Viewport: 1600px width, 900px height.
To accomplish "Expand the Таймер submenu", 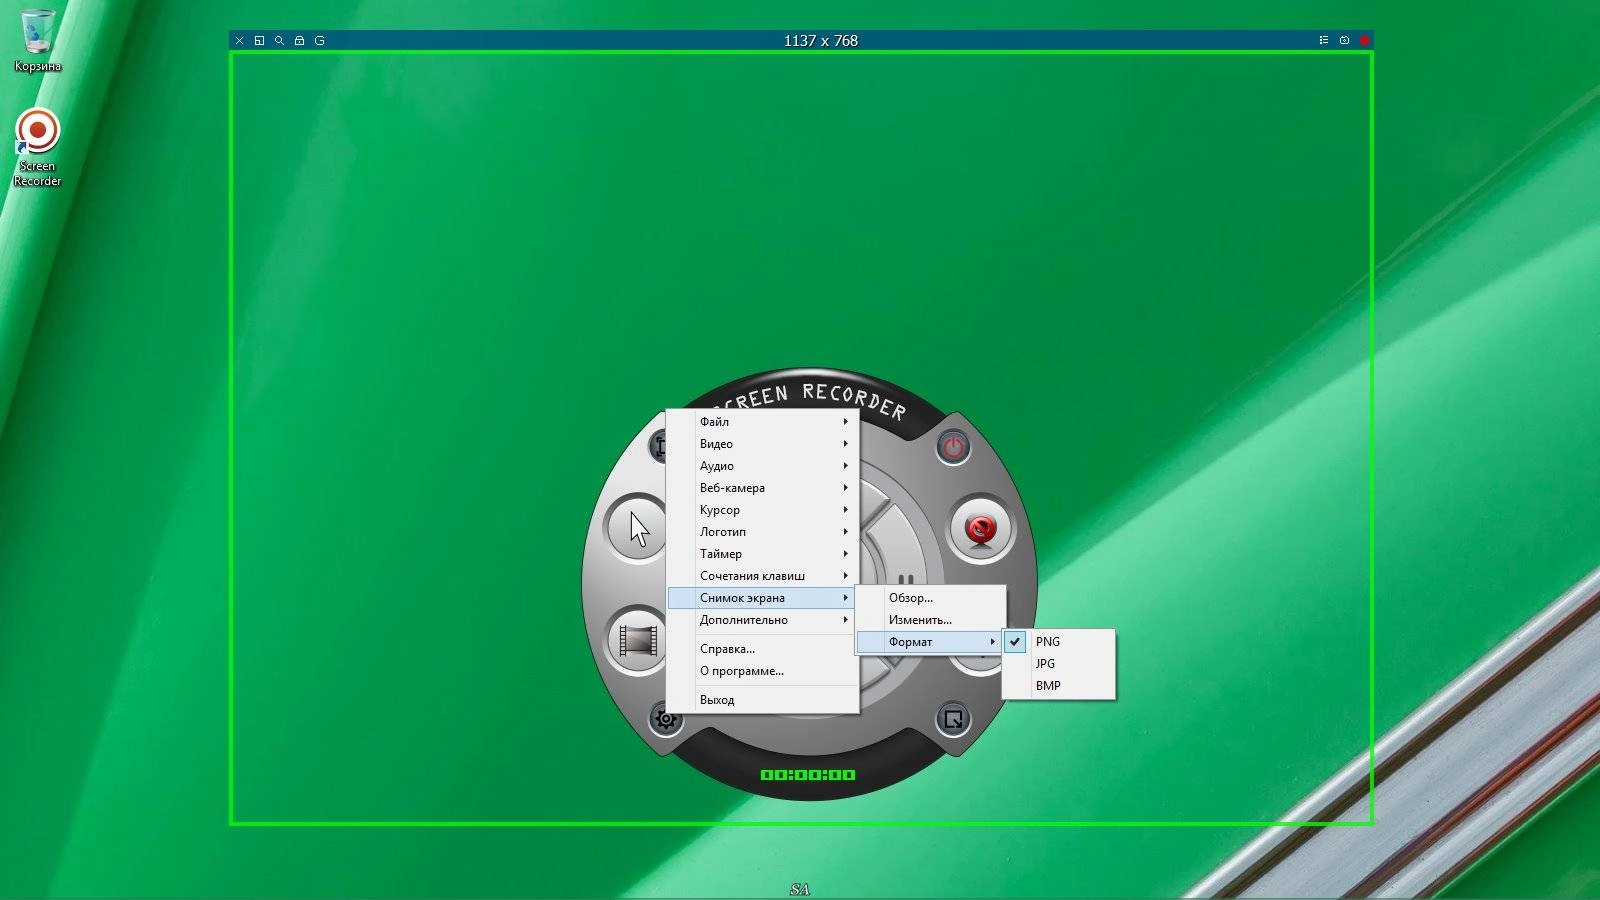I will (763, 554).
